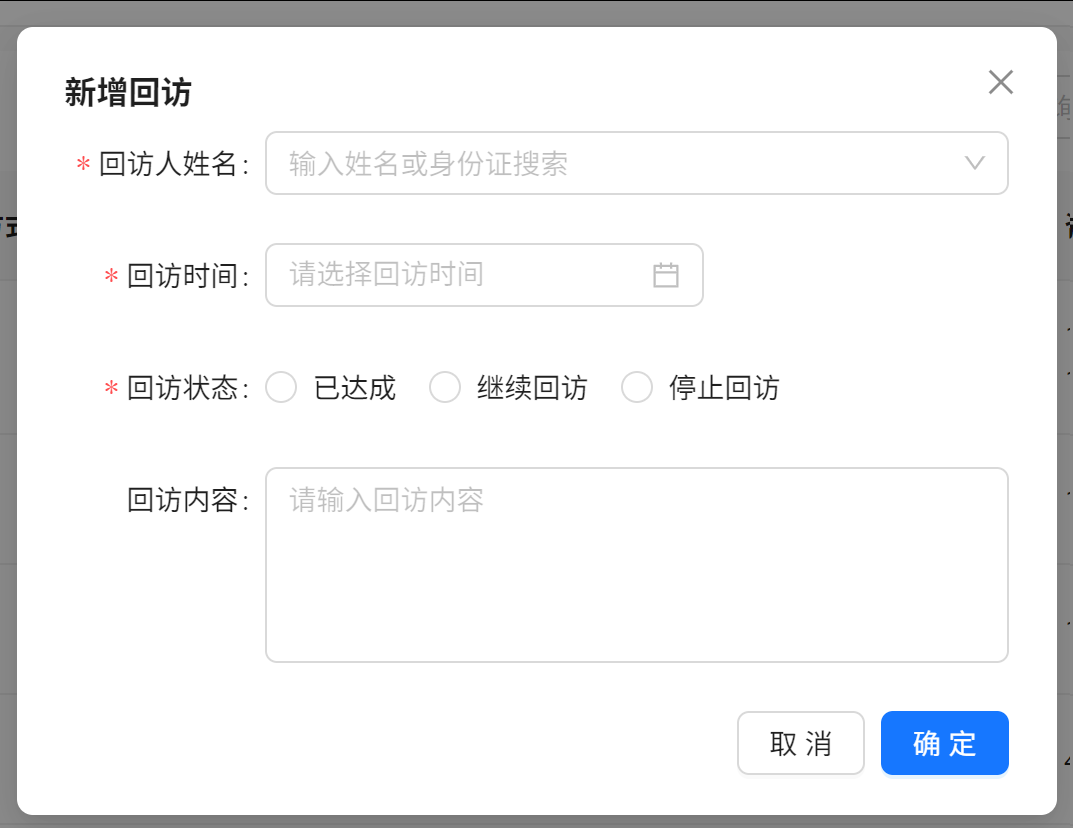Screen dimensions: 1073x828
Task: Click the 回访时间 field label
Action: point(186,276)
